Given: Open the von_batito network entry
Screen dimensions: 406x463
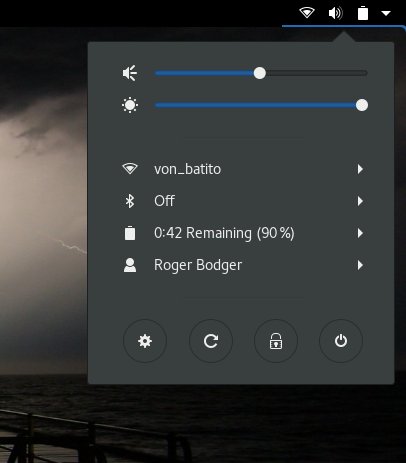Looking at the screenshot, I should click(x=242, y=169).
